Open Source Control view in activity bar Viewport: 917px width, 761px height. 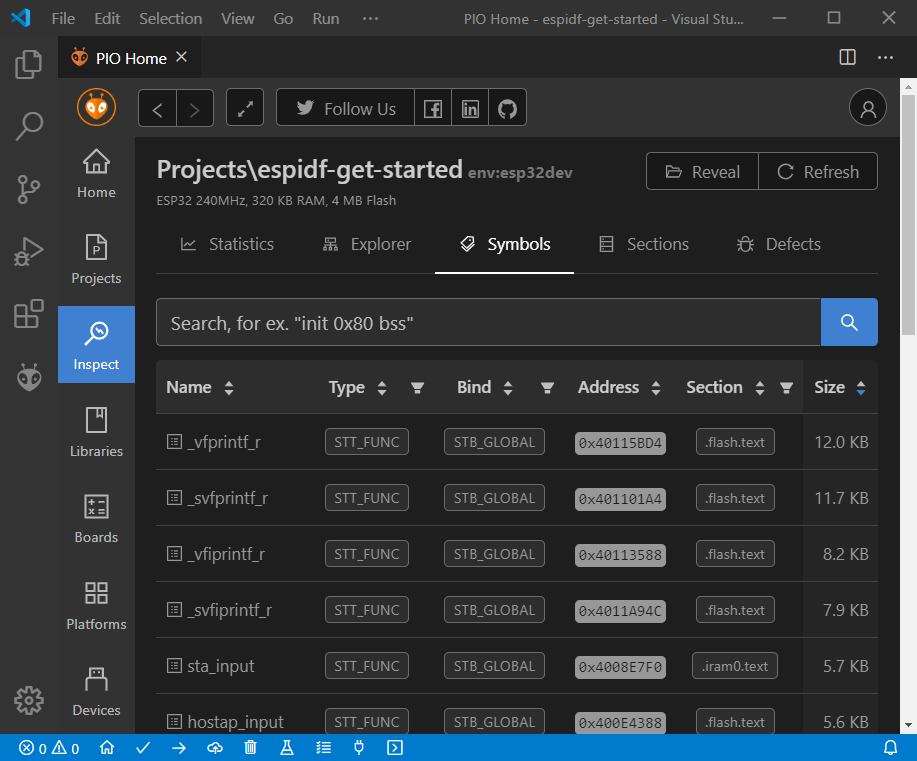coord(28,188)
